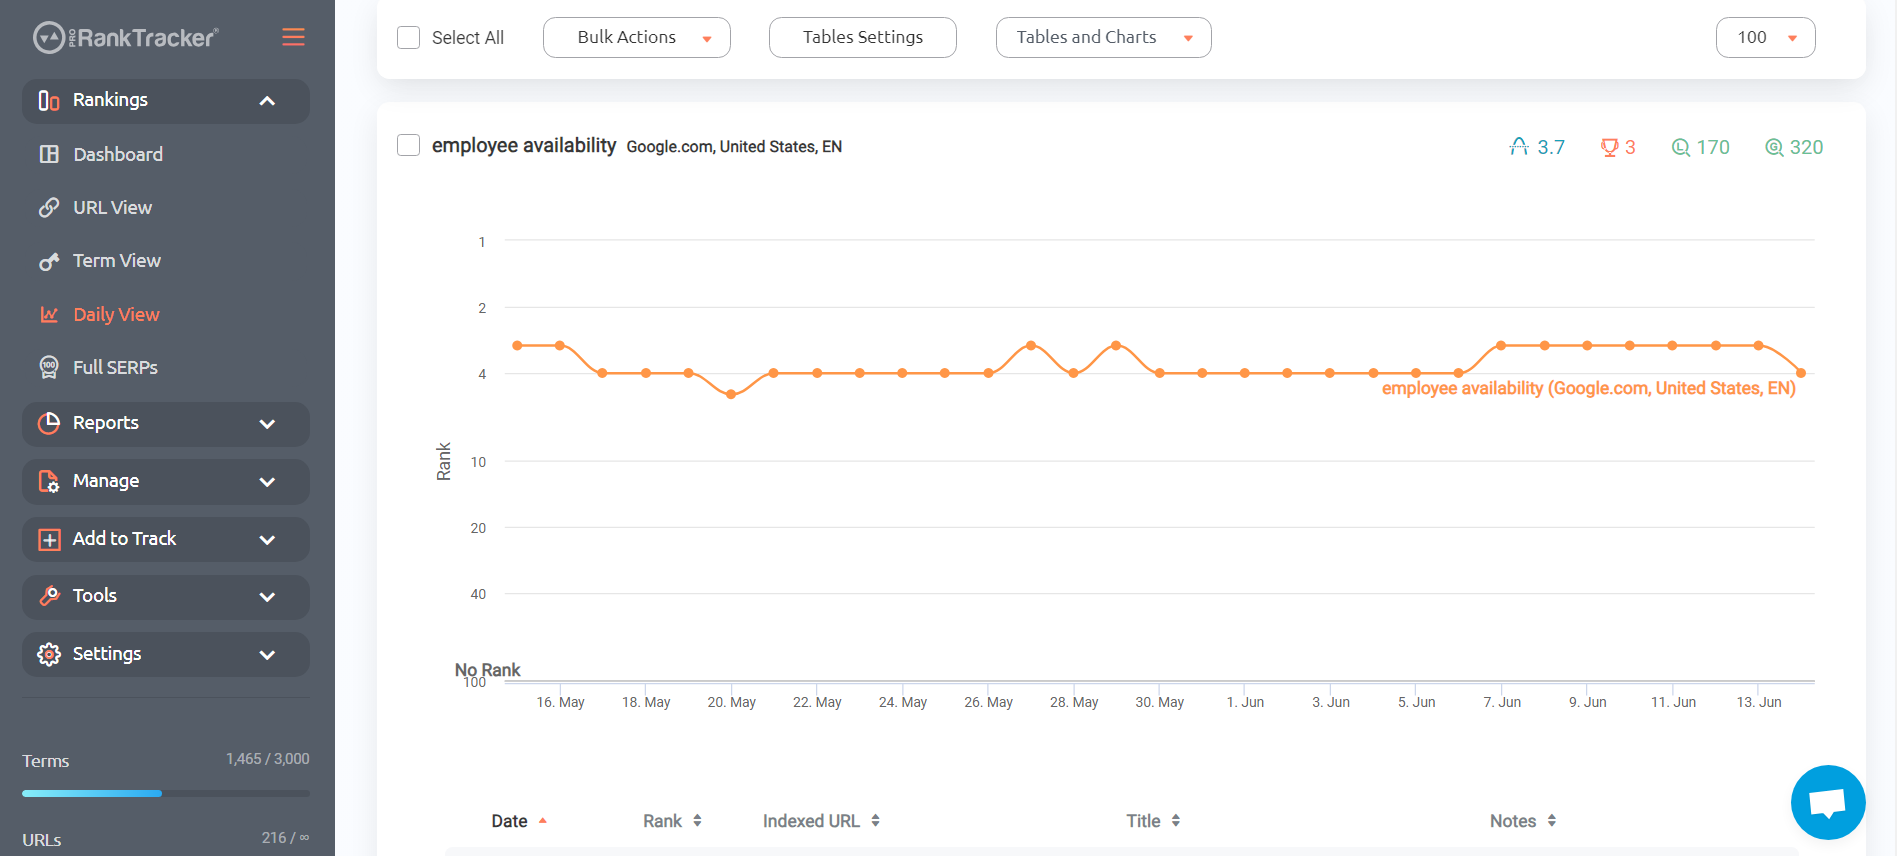Expand the Reports section
Screen dimensions: 1897x856
pyautogui.click(x=166, y=423)
